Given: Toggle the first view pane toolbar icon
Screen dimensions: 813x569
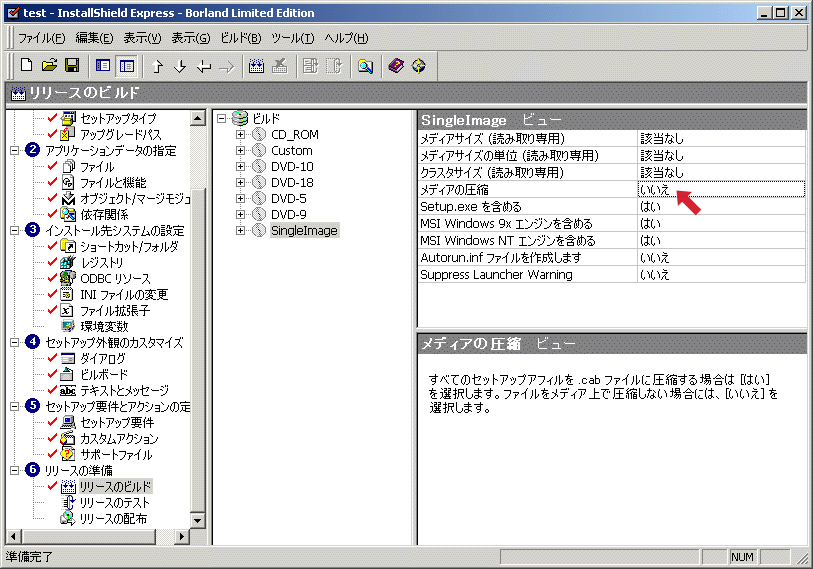Looking at the screenshot, I should (103, 66).
